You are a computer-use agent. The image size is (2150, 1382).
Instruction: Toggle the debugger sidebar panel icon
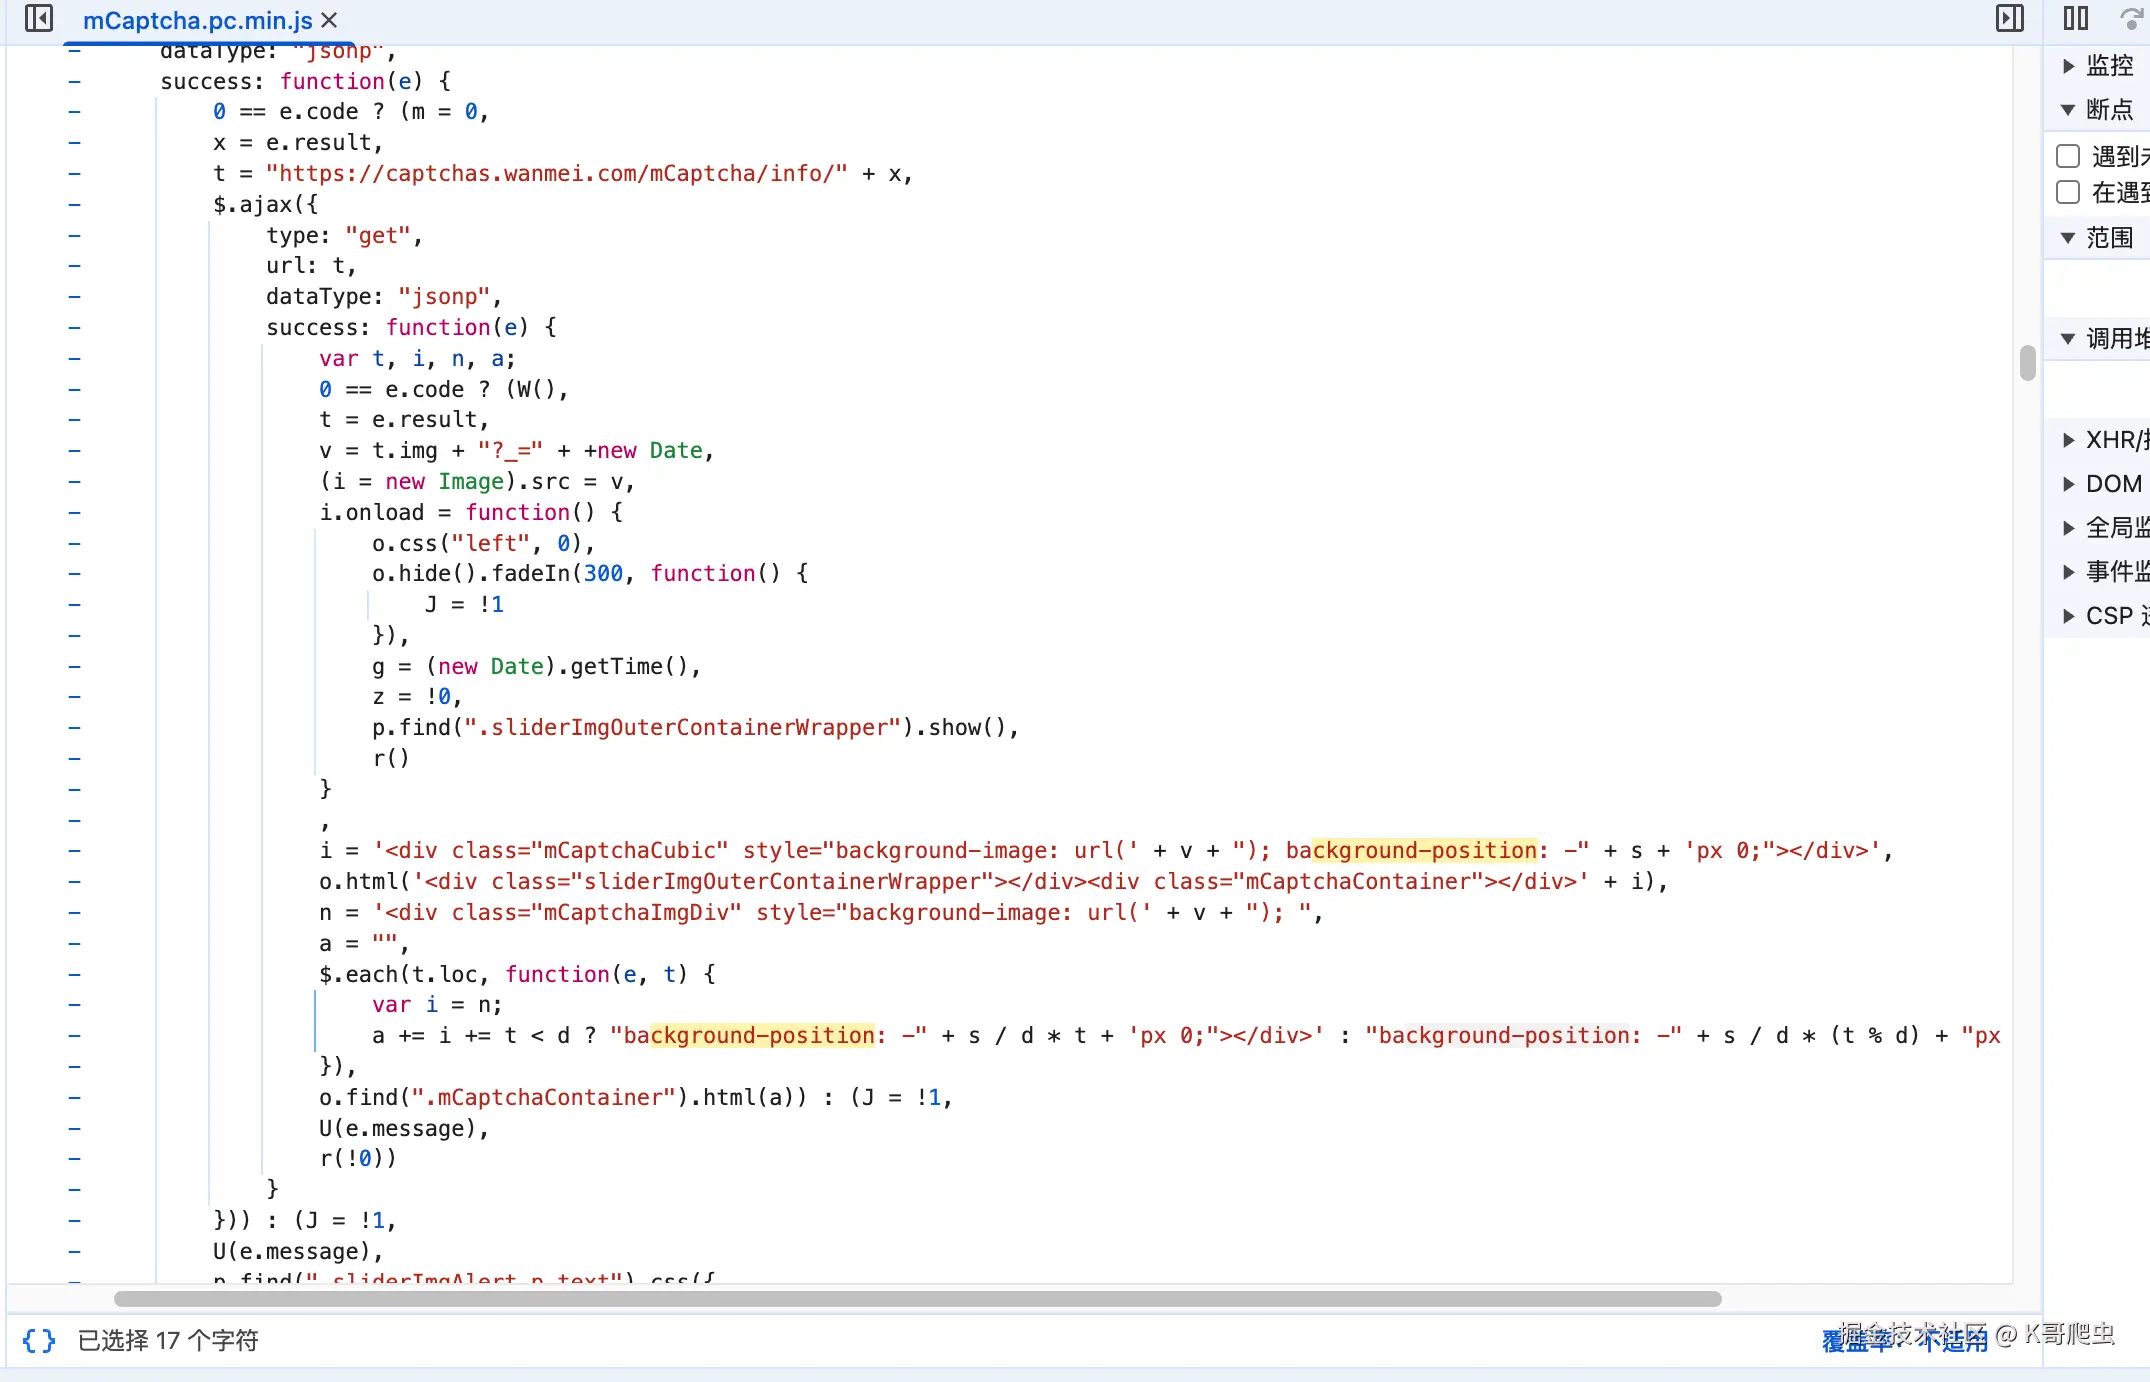coord(2009,18)
